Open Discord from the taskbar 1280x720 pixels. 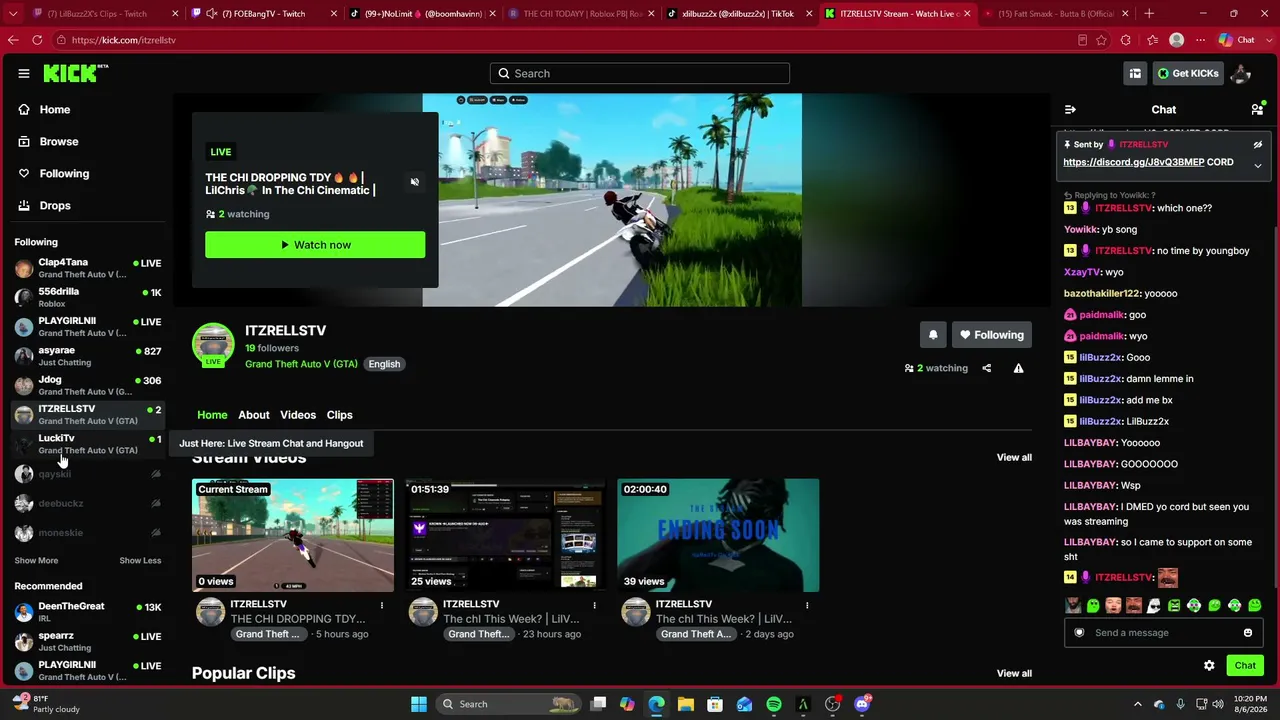coord(862,704)
